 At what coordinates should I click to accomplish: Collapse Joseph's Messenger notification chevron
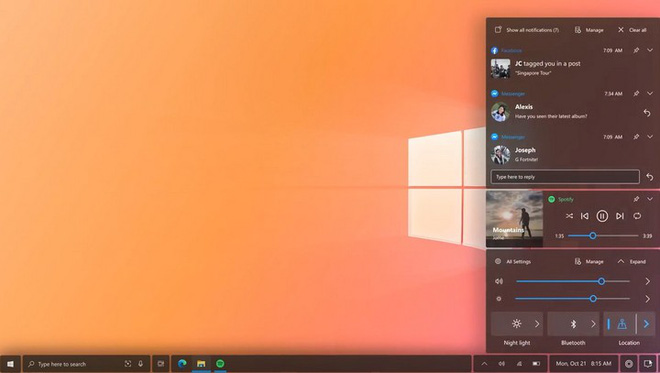(650, 137)
